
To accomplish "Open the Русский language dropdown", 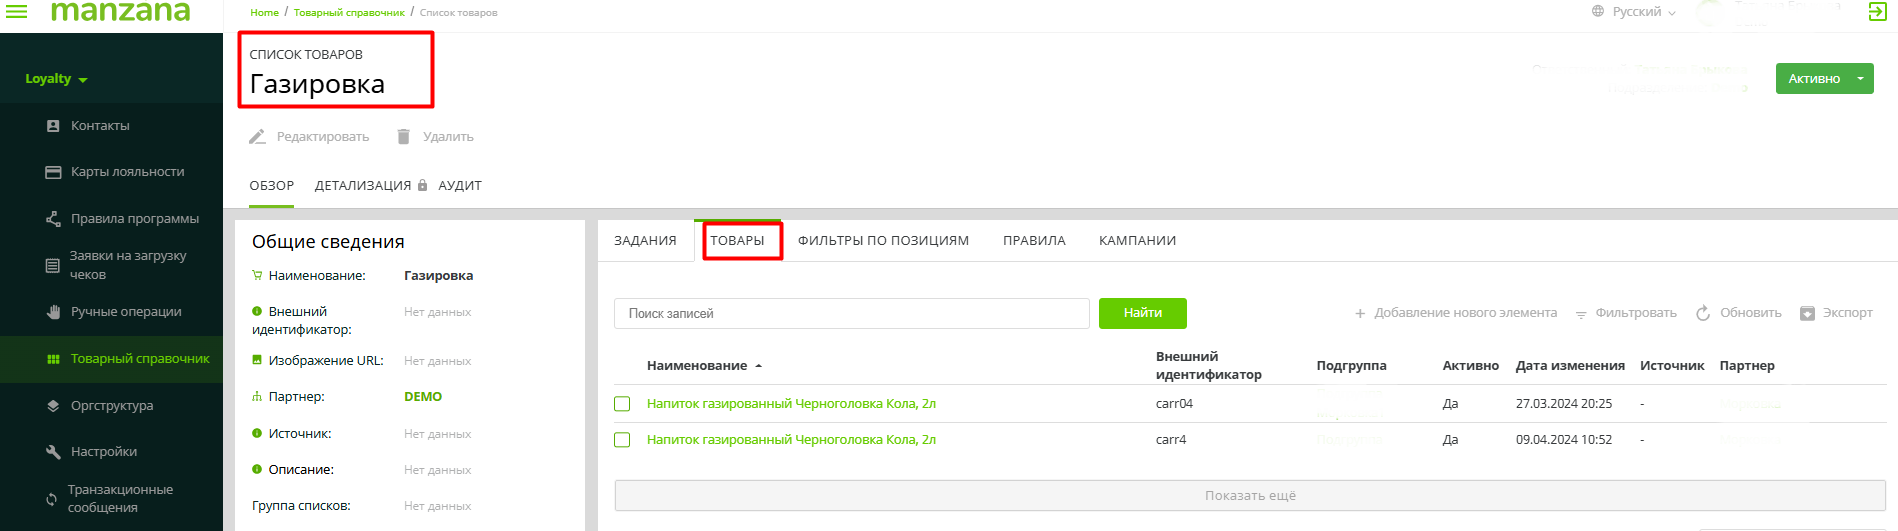I will tap(1636, 12).
